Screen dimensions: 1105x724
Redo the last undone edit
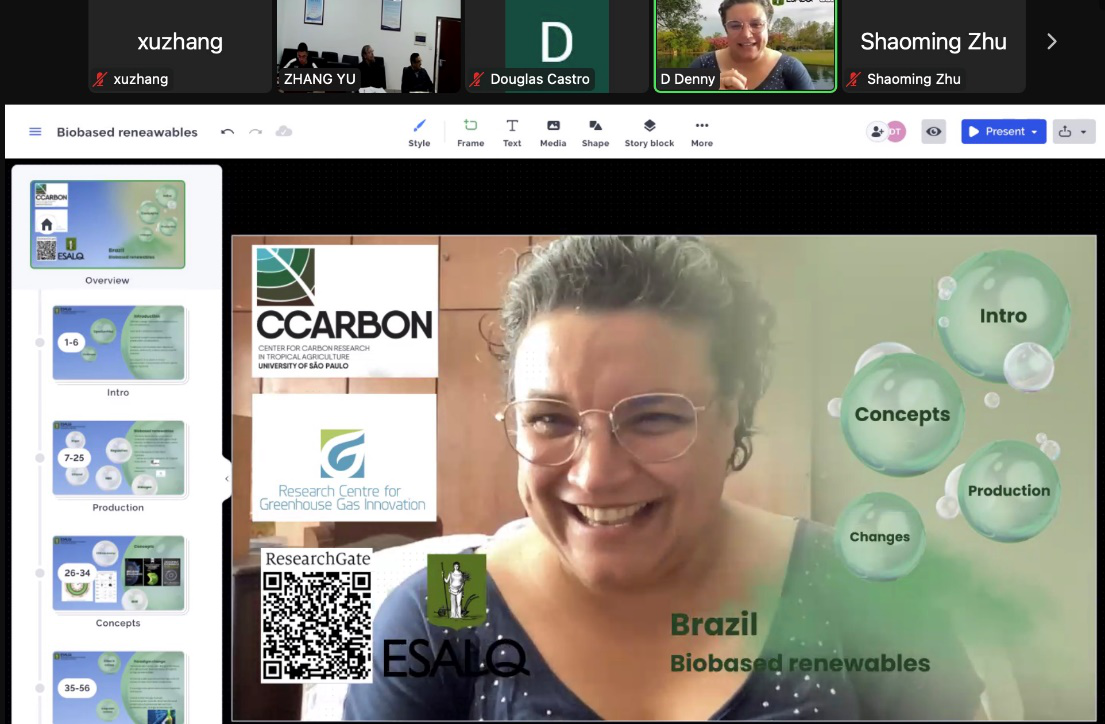click(x=256, y=132)
